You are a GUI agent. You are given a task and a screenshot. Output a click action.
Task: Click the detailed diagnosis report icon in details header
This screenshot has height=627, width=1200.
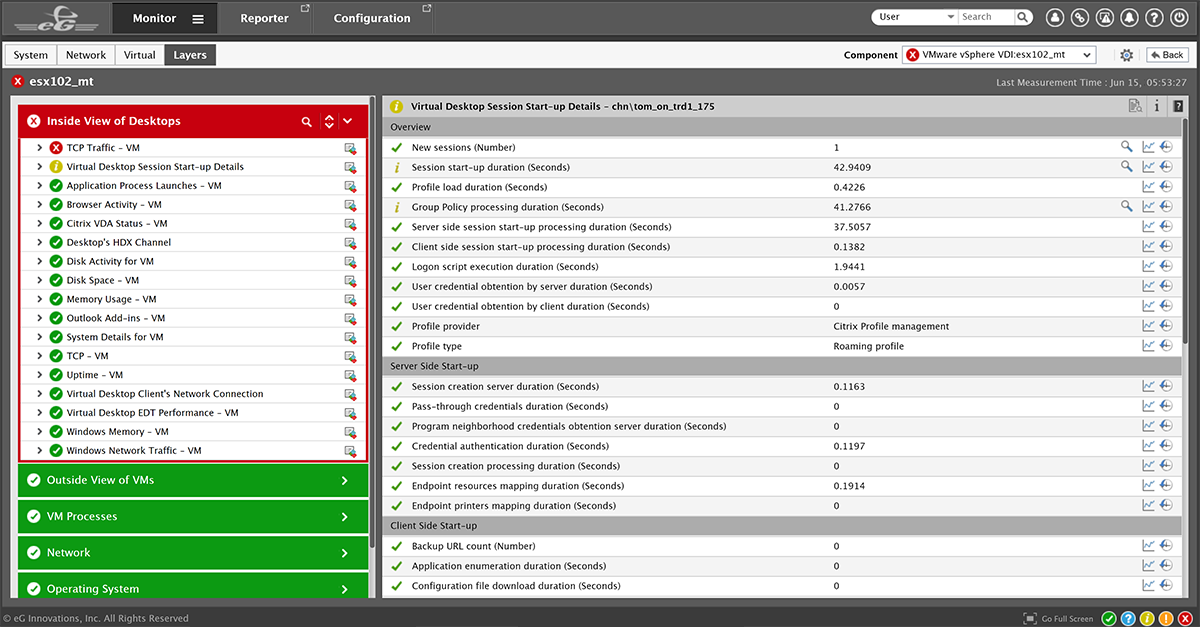pyautogui.click(x=1134, y=106)
